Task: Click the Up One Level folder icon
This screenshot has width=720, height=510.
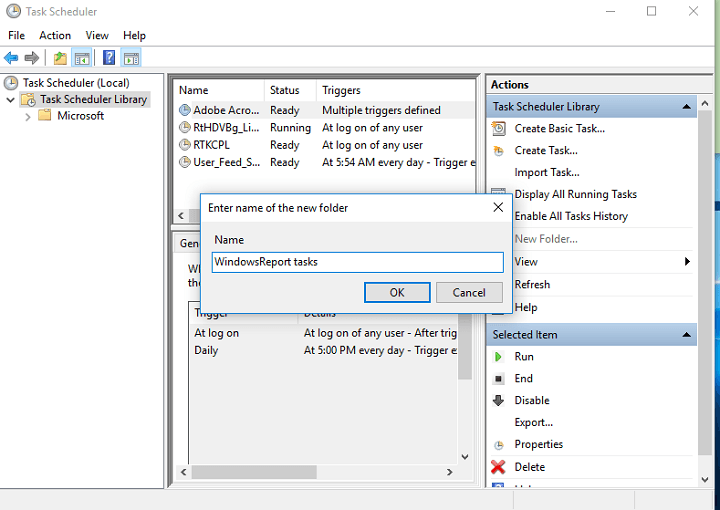Action: click(60, 58)
